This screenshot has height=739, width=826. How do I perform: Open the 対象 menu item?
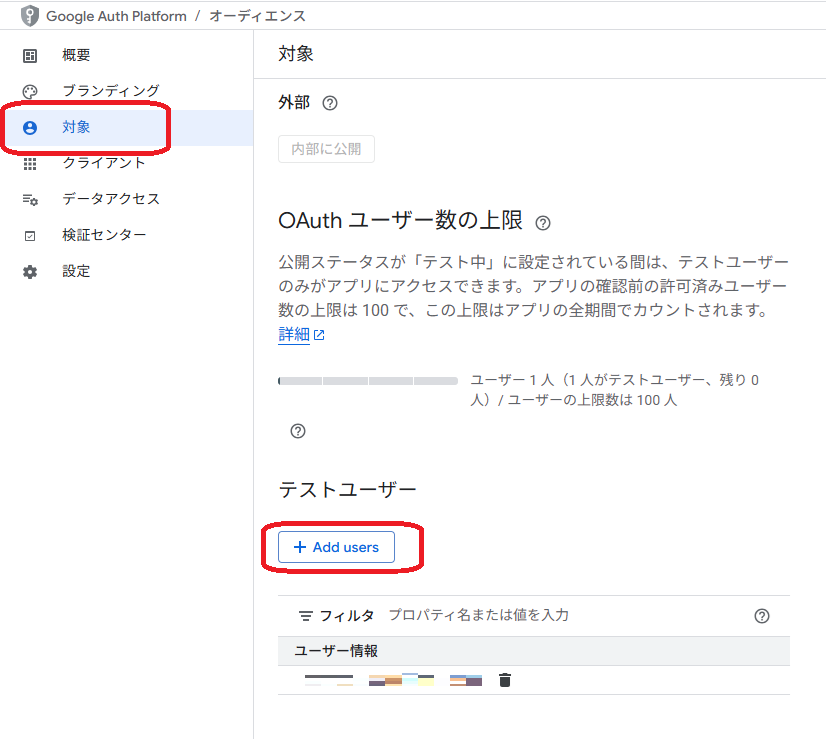click(77, 127)
